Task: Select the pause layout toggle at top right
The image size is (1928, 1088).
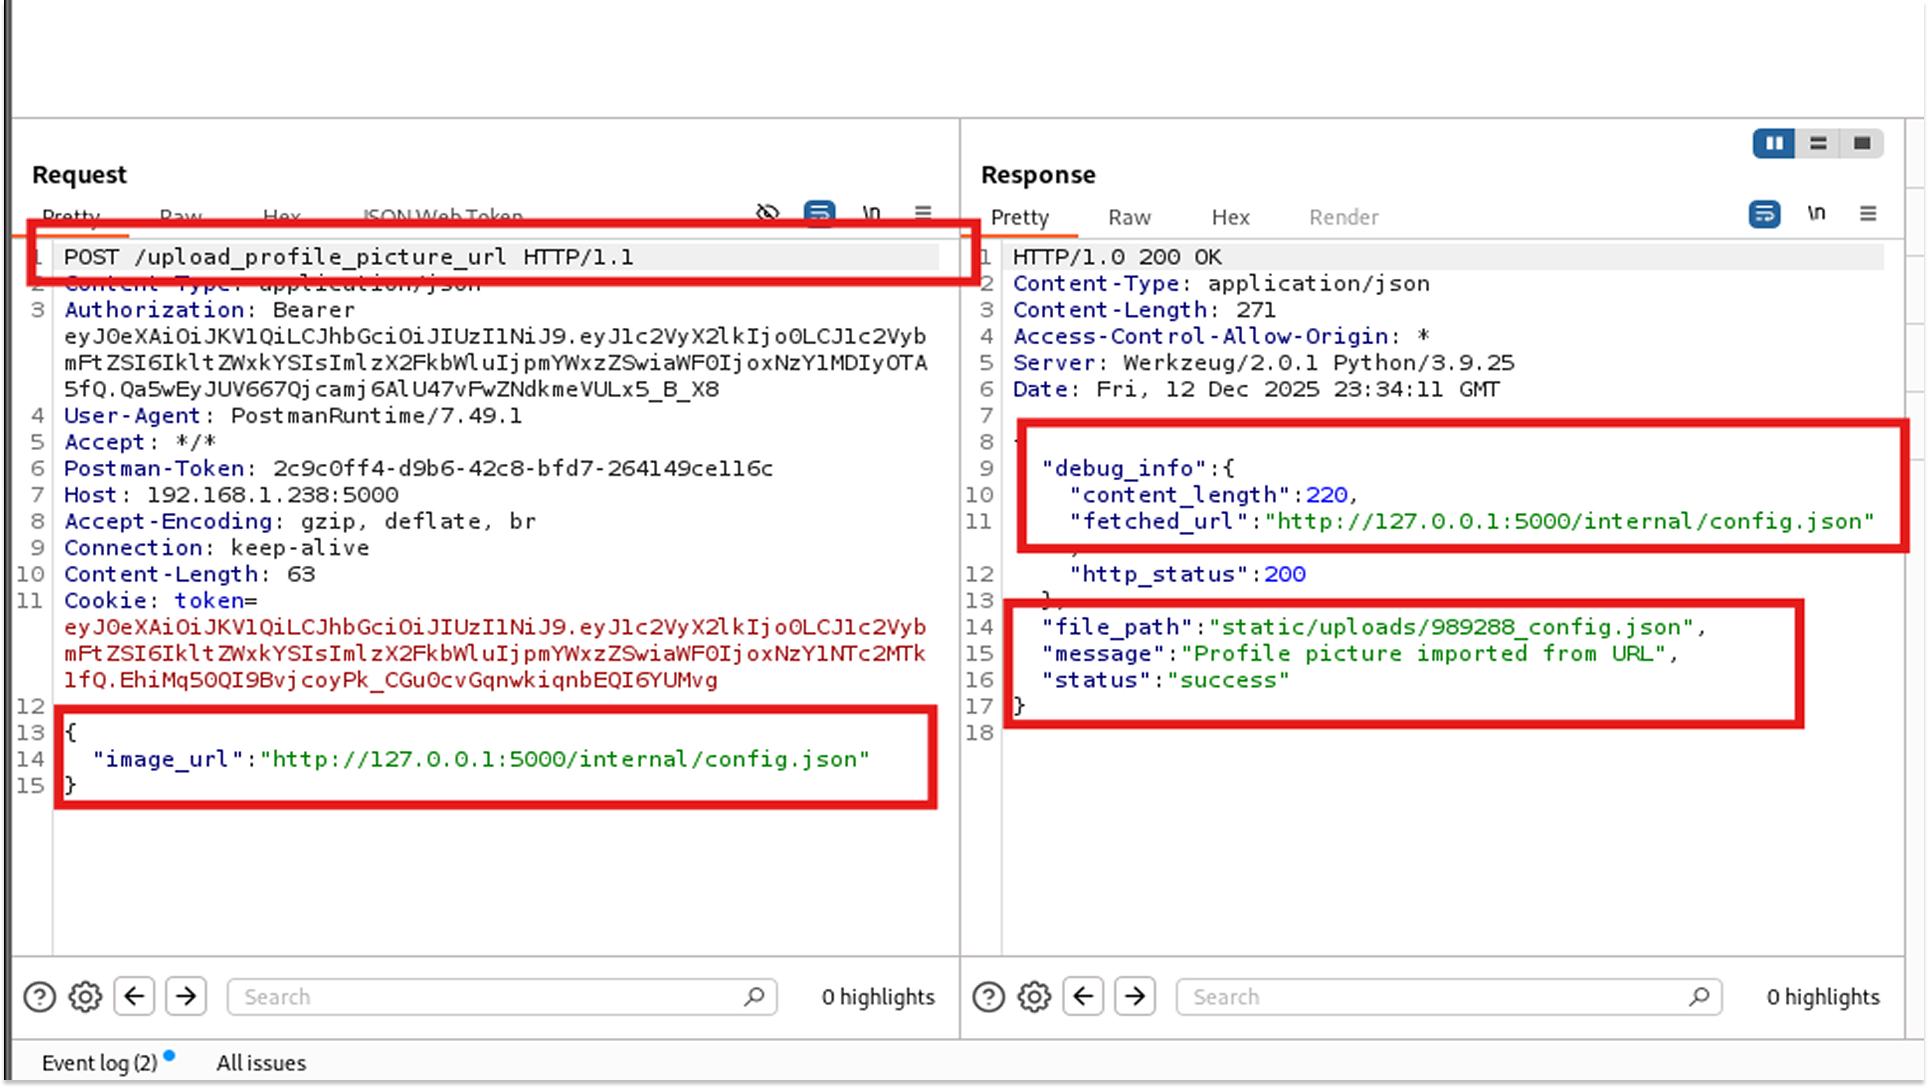Action: 1774,143
